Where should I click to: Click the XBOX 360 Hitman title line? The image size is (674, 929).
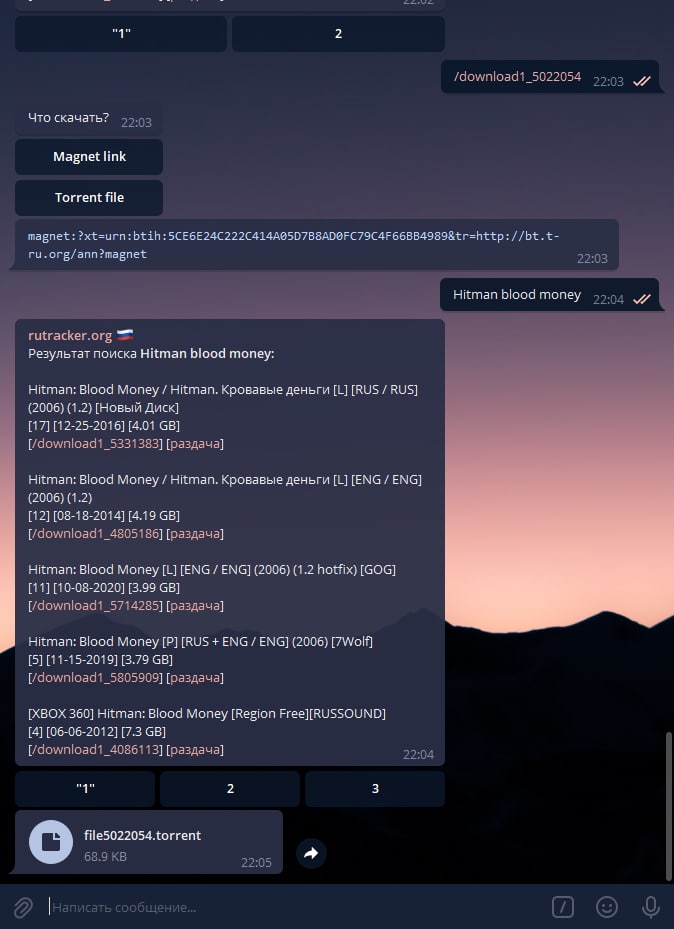pyautogui.click(x=207, y=713)
